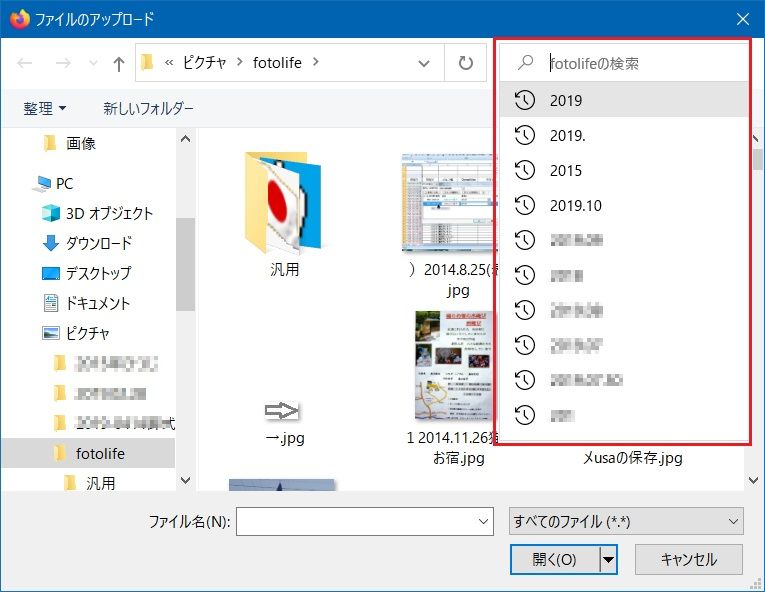
Task: Click the navigation pane scrollbar thumb
Action: (185, 264)
